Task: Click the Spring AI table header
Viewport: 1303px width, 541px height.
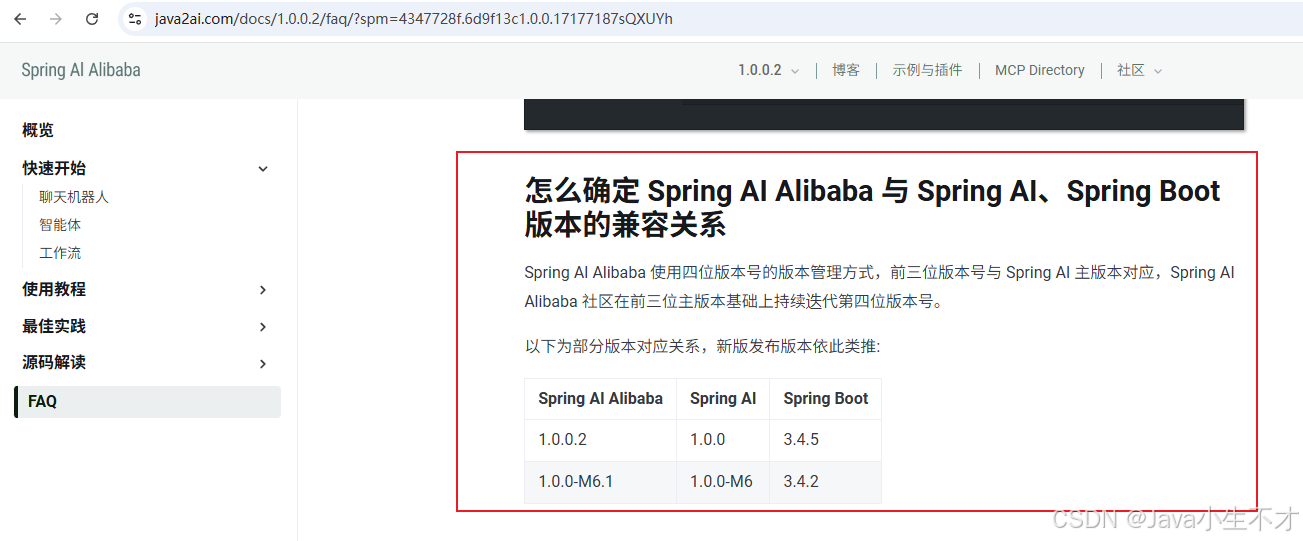Action: [723, 398]
